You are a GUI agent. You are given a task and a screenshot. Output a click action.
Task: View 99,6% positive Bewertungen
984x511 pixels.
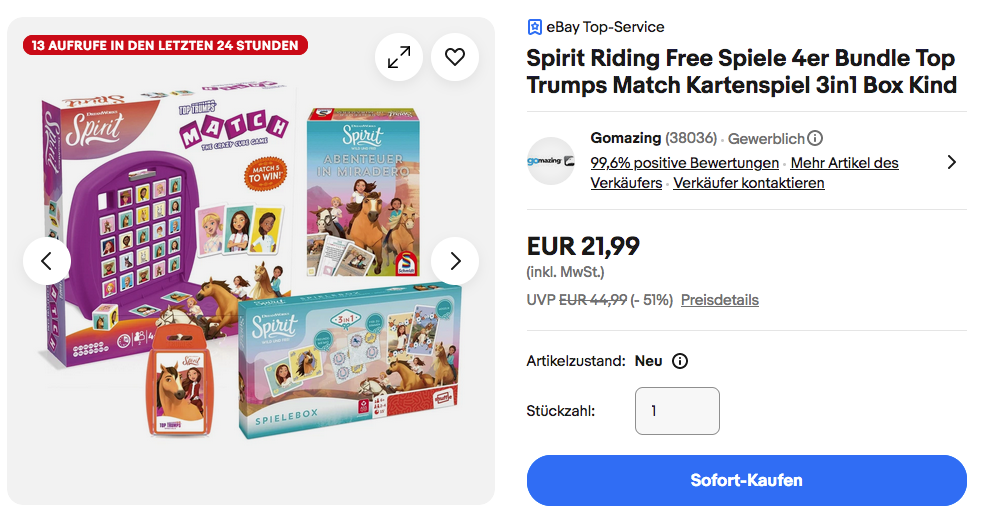tap(684, 163)
